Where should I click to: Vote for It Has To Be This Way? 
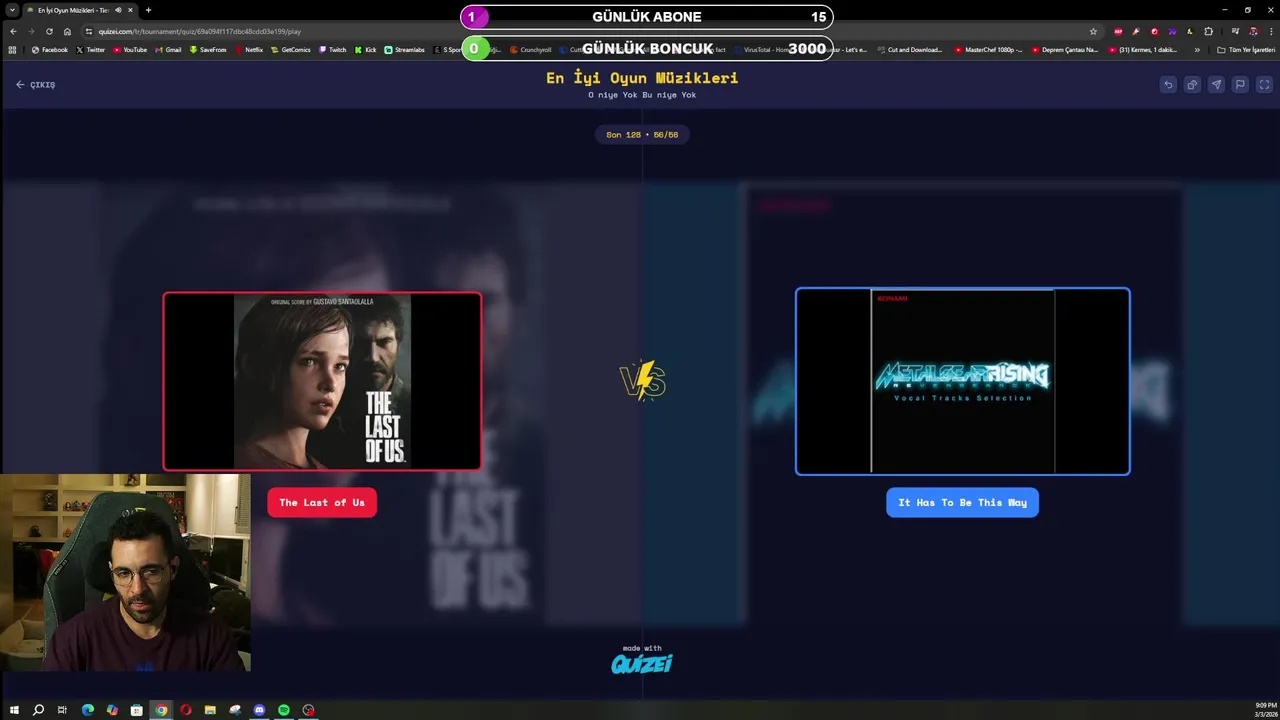[962, 502]
